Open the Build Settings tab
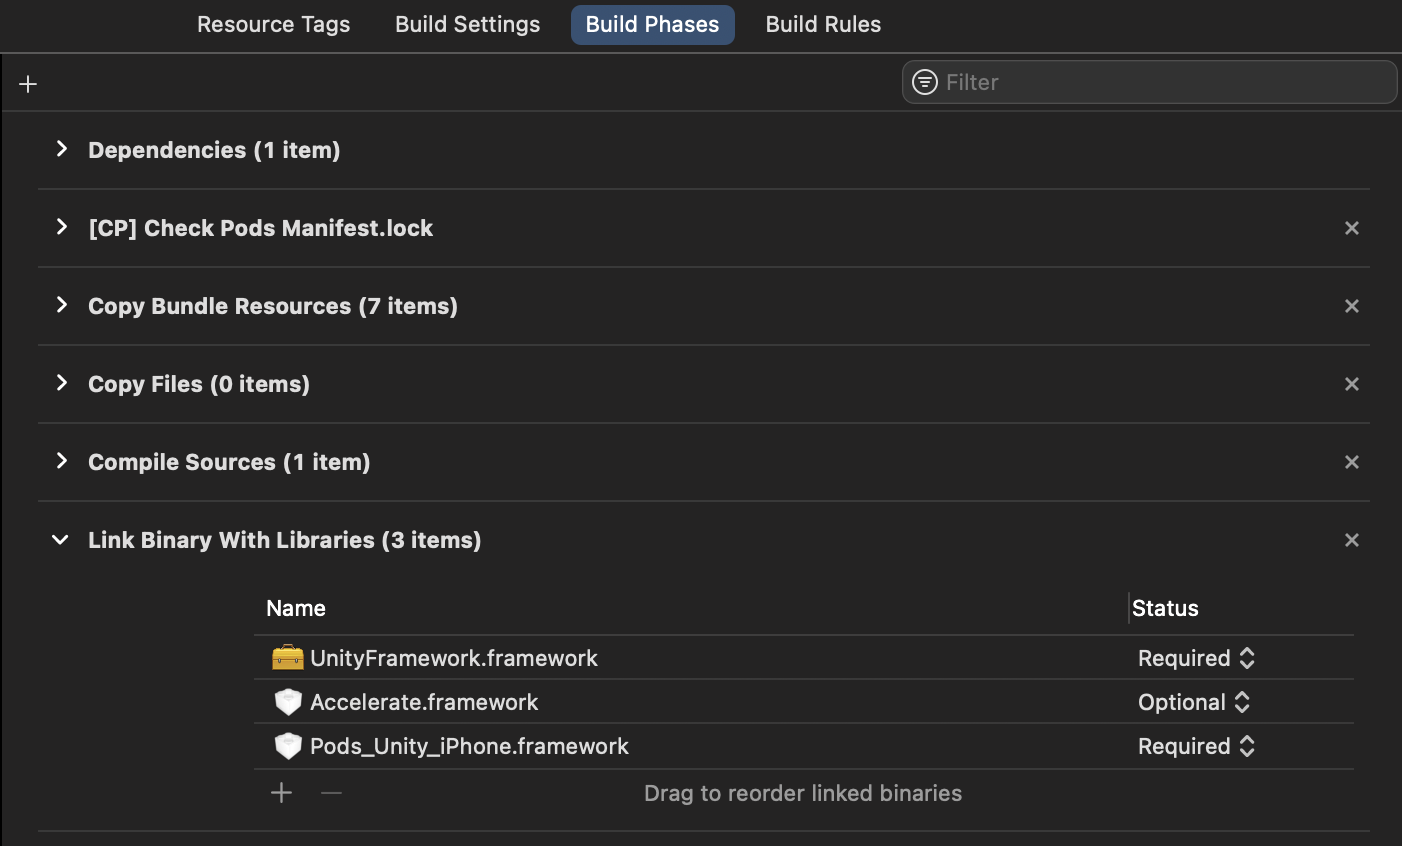The image size is (1402, 846). coord(468,24)
